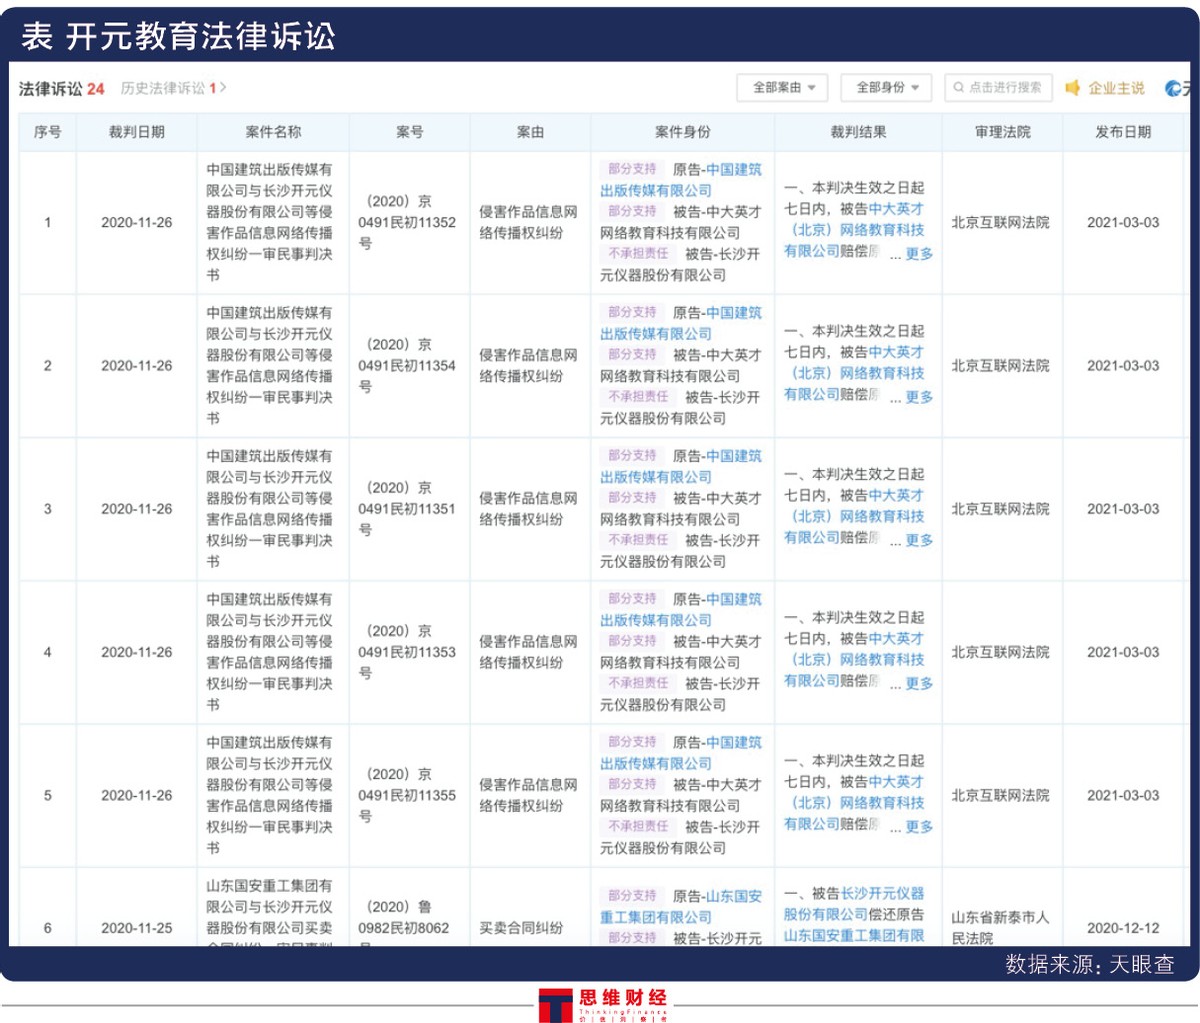
Task: Expand 更多 in case 11351 row
Action: pos(918,540)
